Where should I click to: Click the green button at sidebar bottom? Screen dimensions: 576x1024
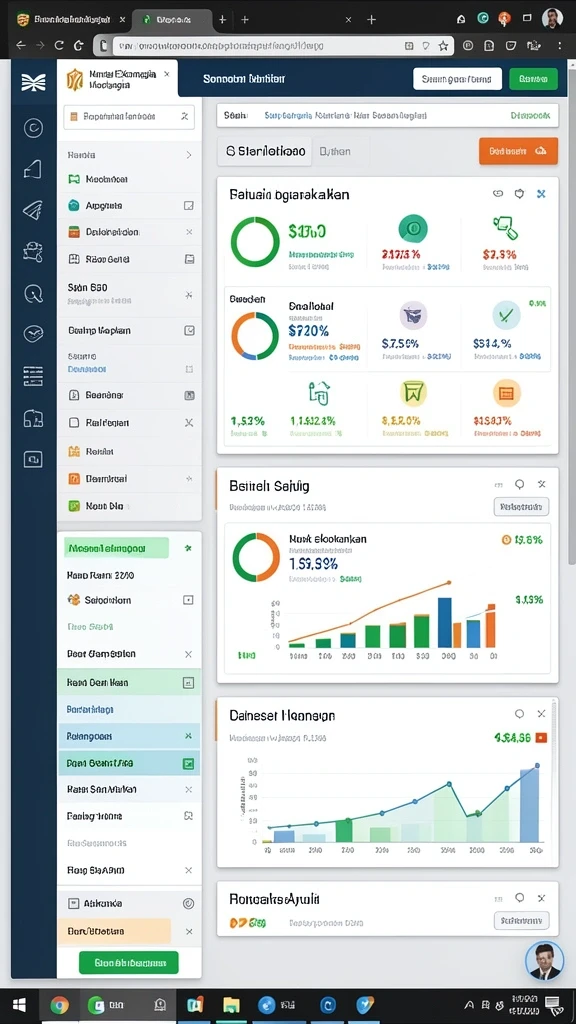129,963
